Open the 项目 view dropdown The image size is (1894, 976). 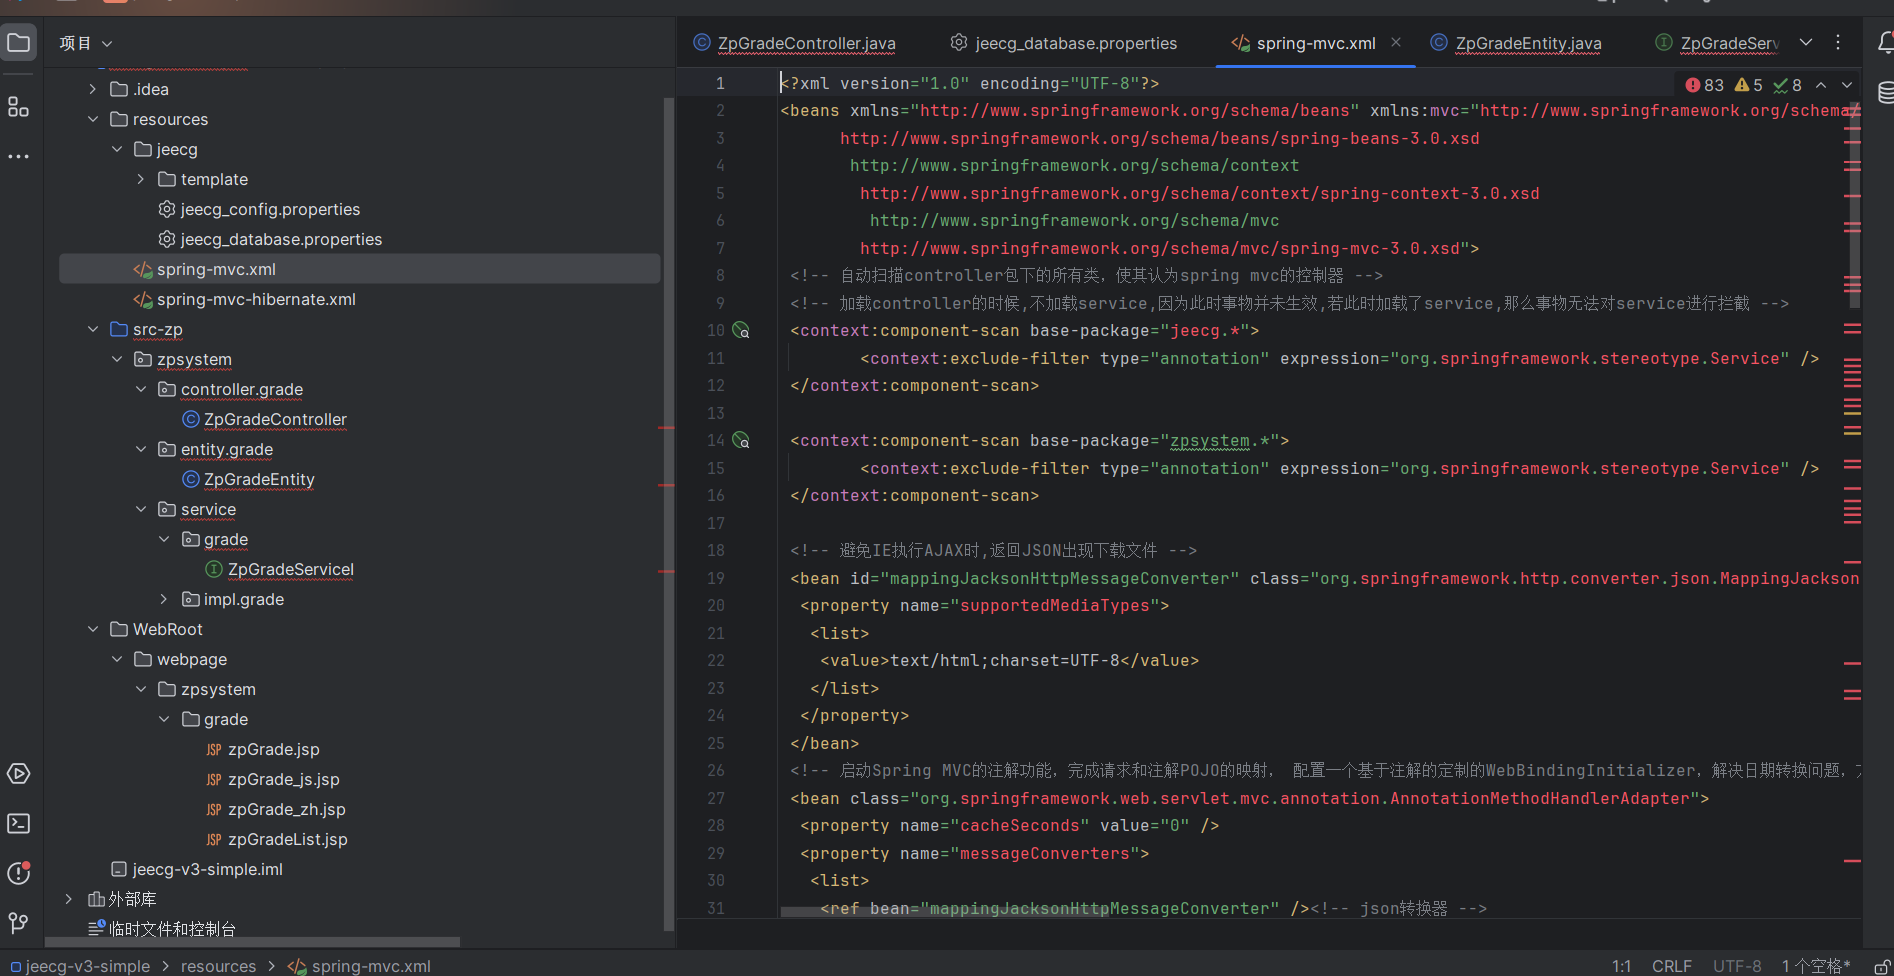[85, 43]
